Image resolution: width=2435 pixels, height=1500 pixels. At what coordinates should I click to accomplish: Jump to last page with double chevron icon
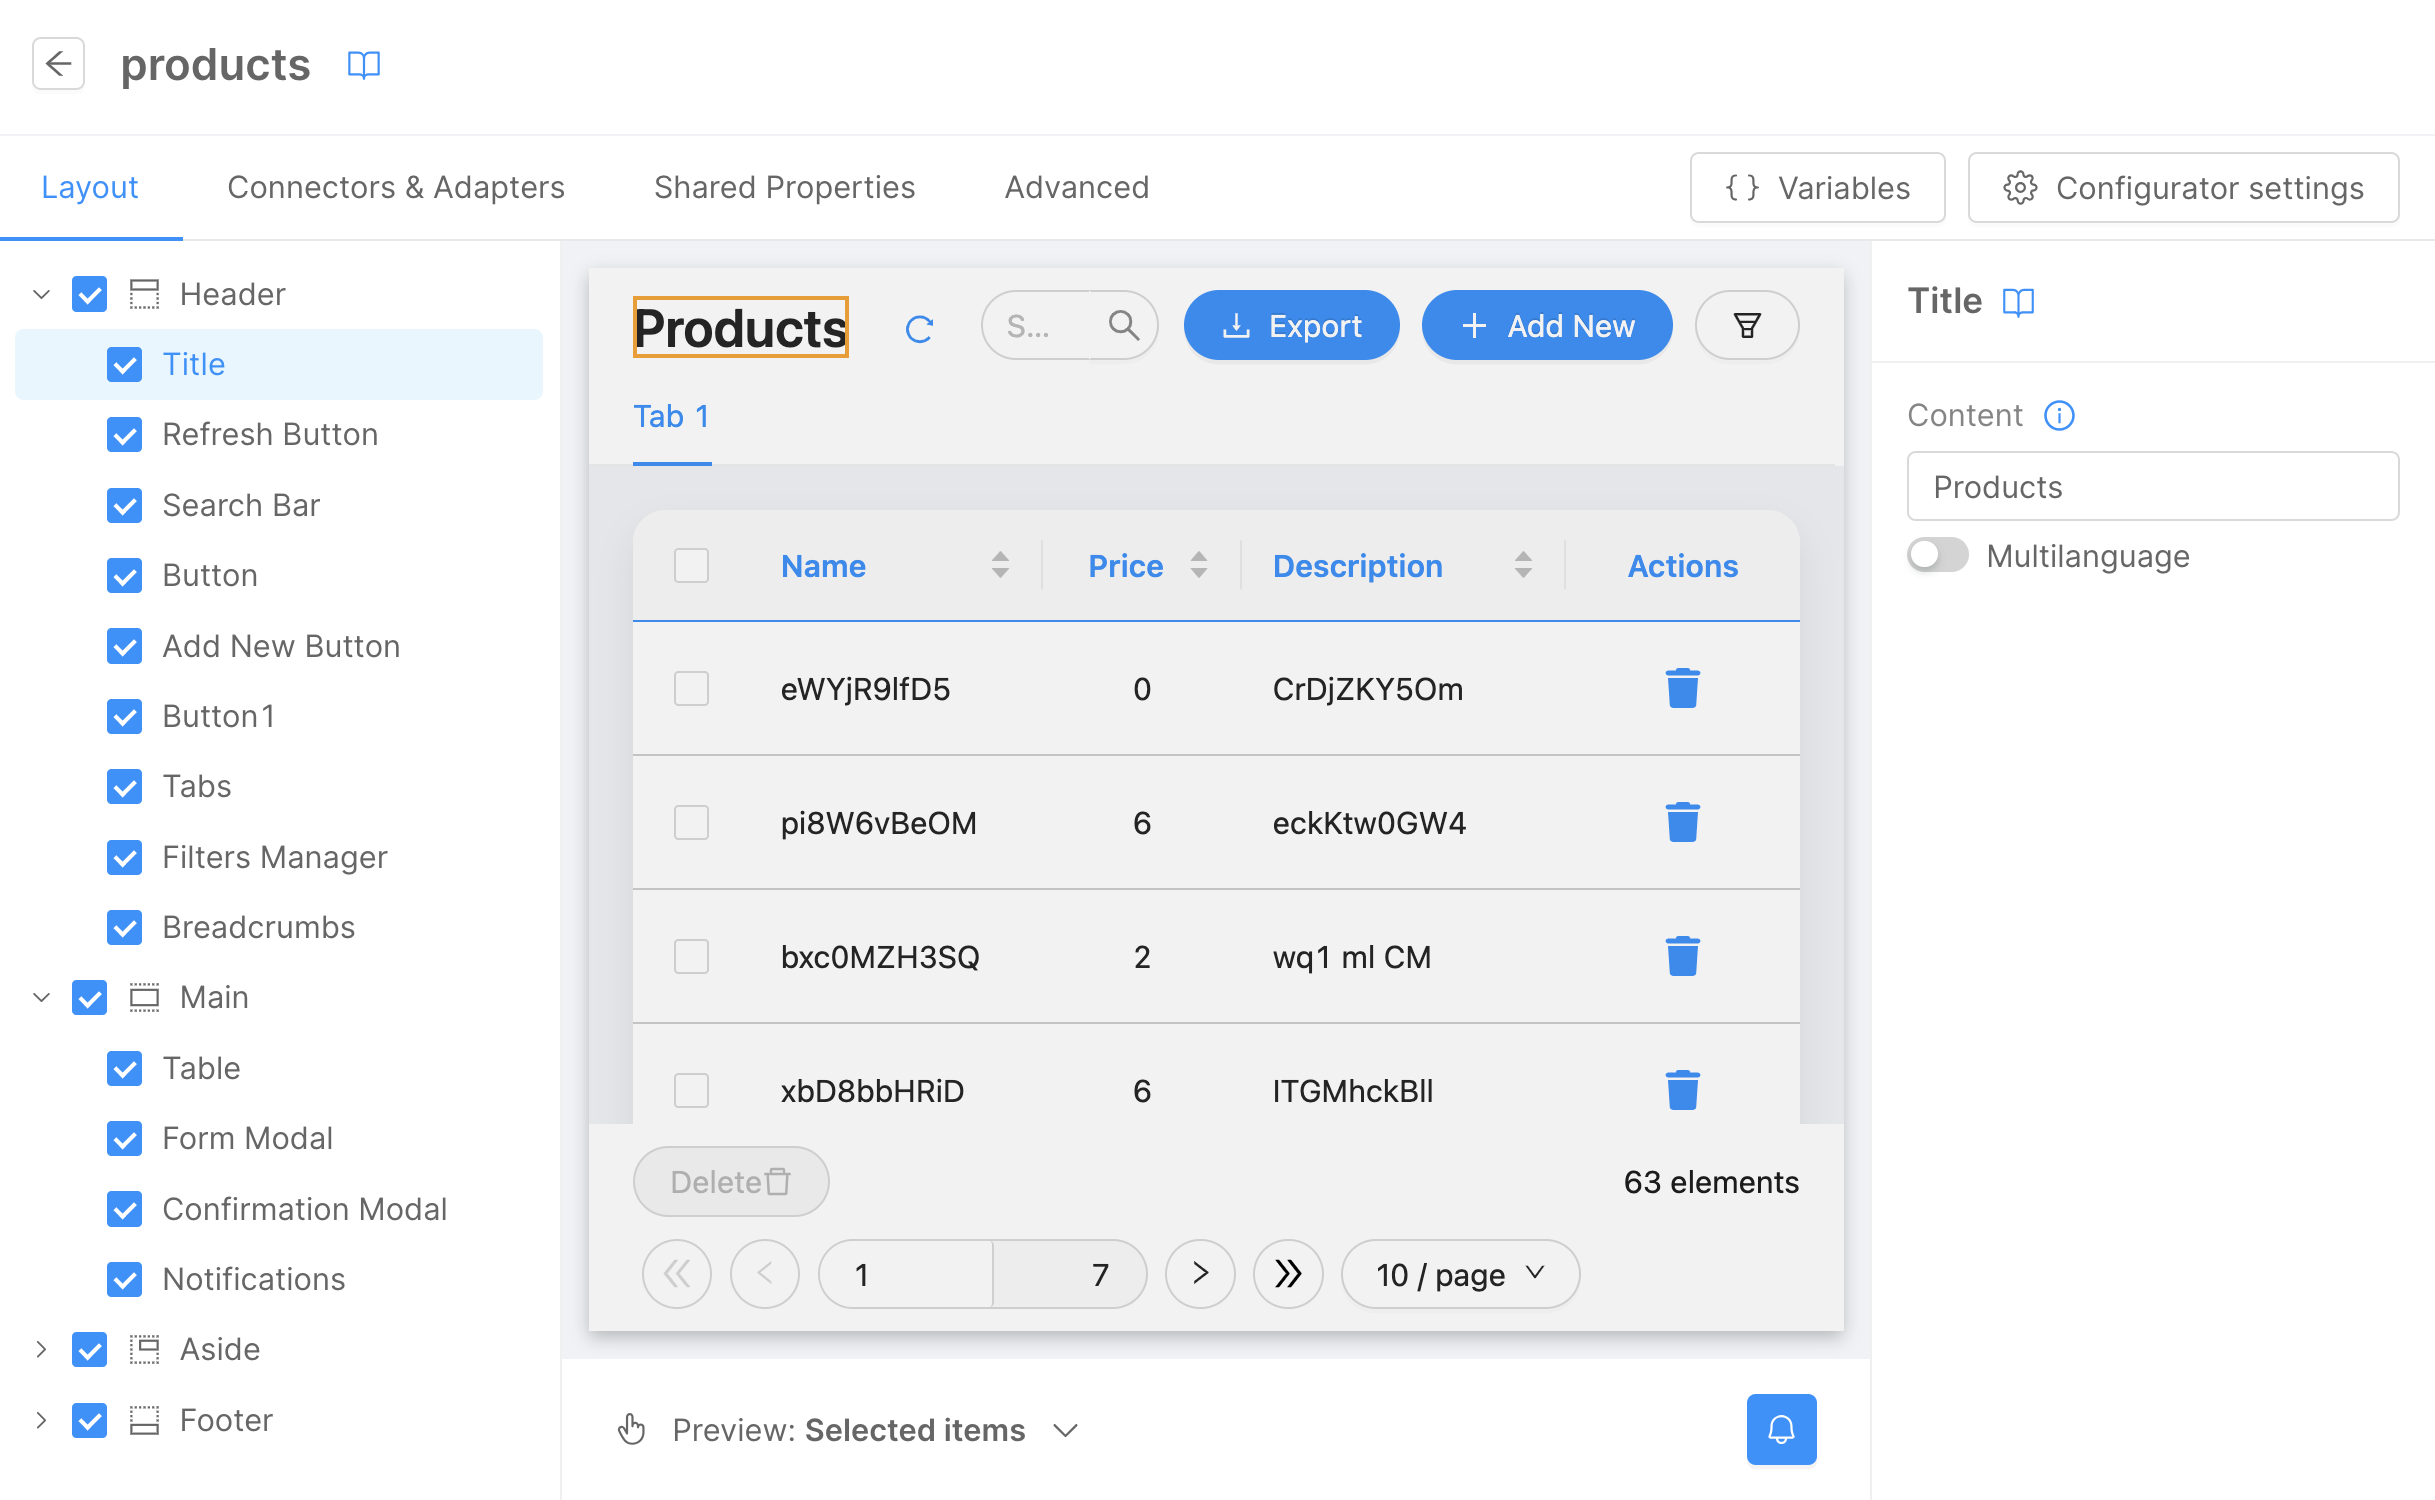pyautogui.click(x=1288, y=1274)
